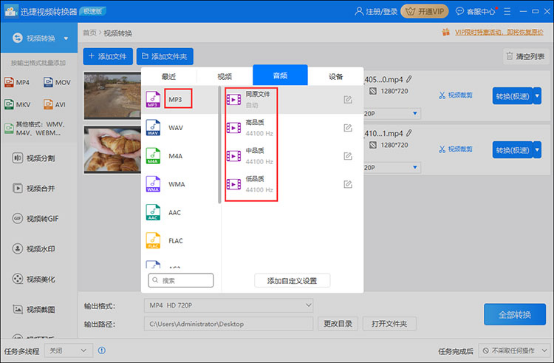This screenshot has width=554, height=363.
Task: Switch to the 最近 tab
Action: pos(169,76)
